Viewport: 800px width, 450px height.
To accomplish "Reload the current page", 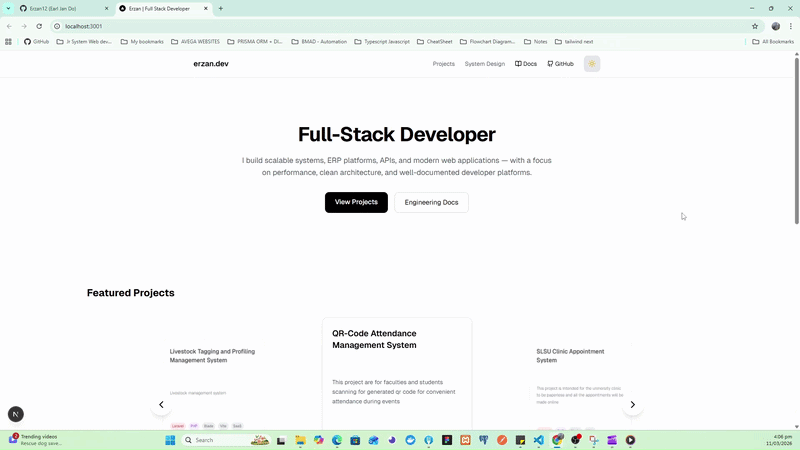I will click(39, 26).
